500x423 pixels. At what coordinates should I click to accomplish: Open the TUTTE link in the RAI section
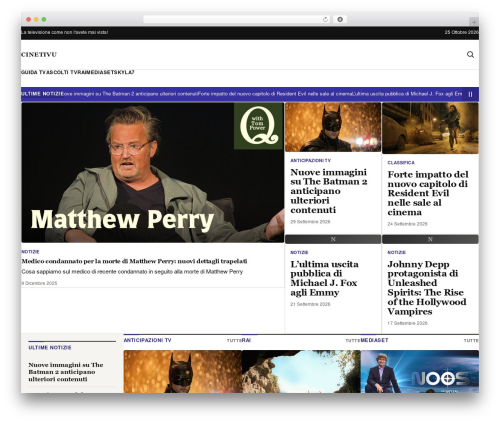(353, 341)
